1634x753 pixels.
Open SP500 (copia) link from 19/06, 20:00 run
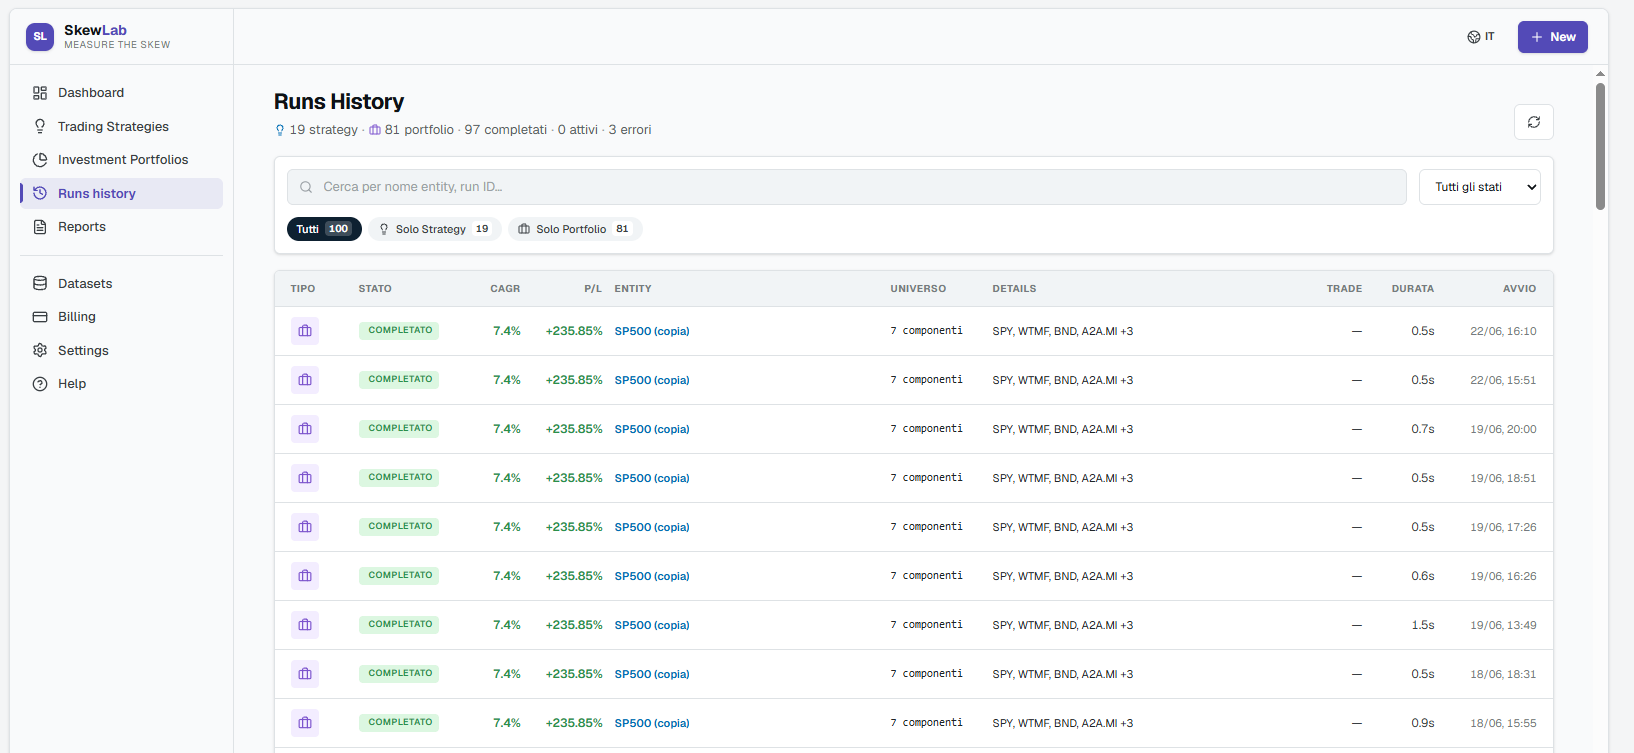(x=652, y=429)
